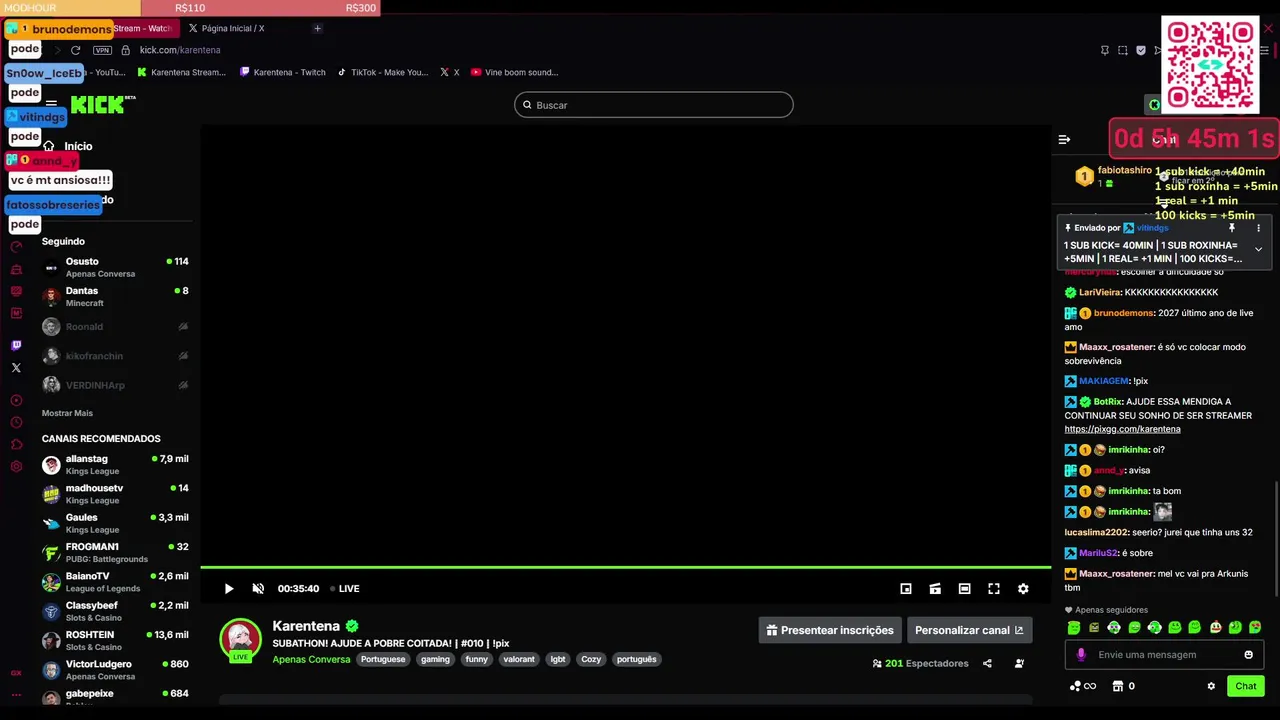1280x720 pixels.
Task: Share the stream using the share icon
Action: click(x=988, y=663)
